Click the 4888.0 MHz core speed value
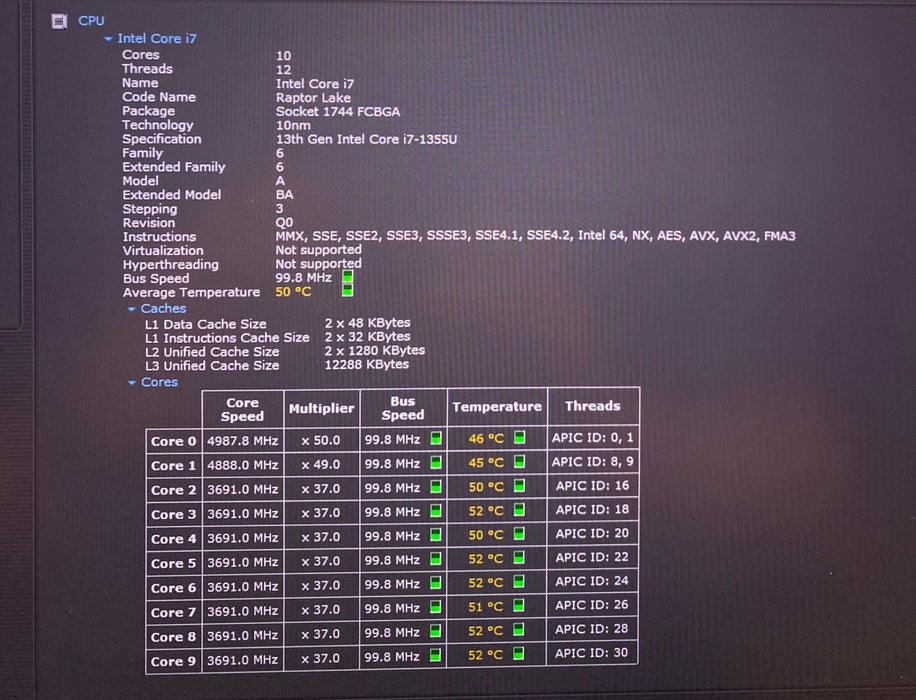This screenshot has height=700, width=916. pos(242,465)
